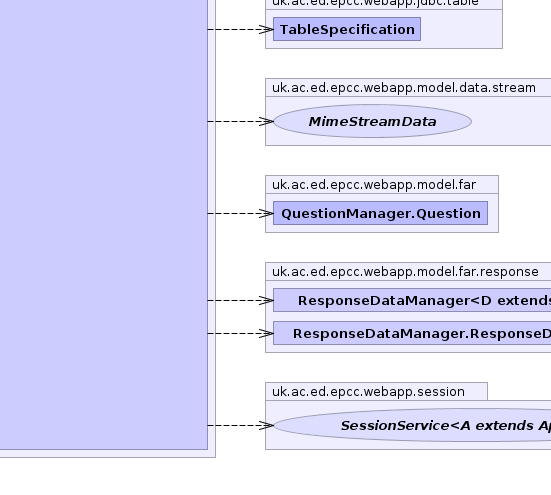
Task: Click the empty body of the model.data.stream package box
Action: [x=511, y=121]
